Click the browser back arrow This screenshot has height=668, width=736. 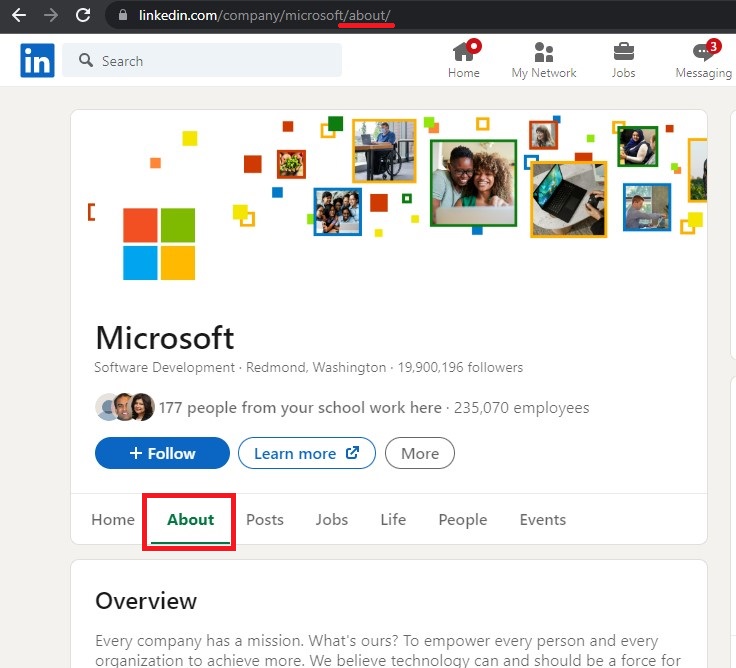click(x=18, y=15)
